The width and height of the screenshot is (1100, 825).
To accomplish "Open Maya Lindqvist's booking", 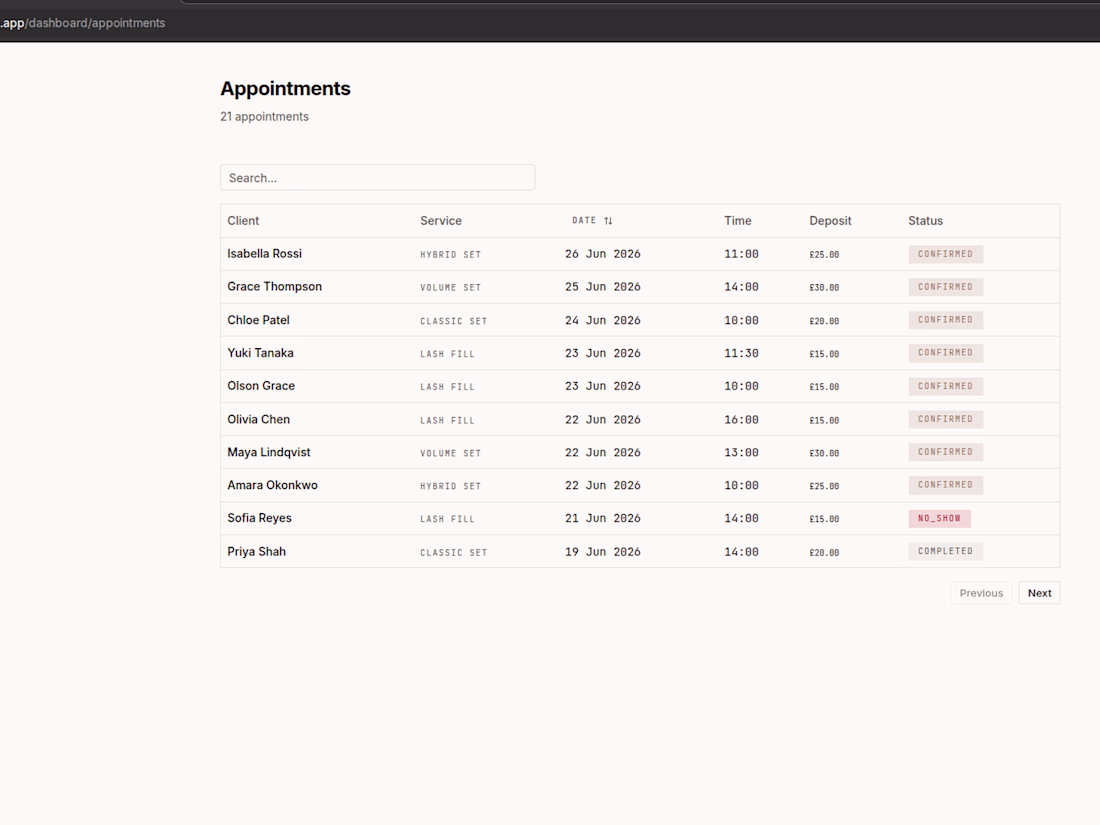I will pyautogui.click(x=640, y=452).
